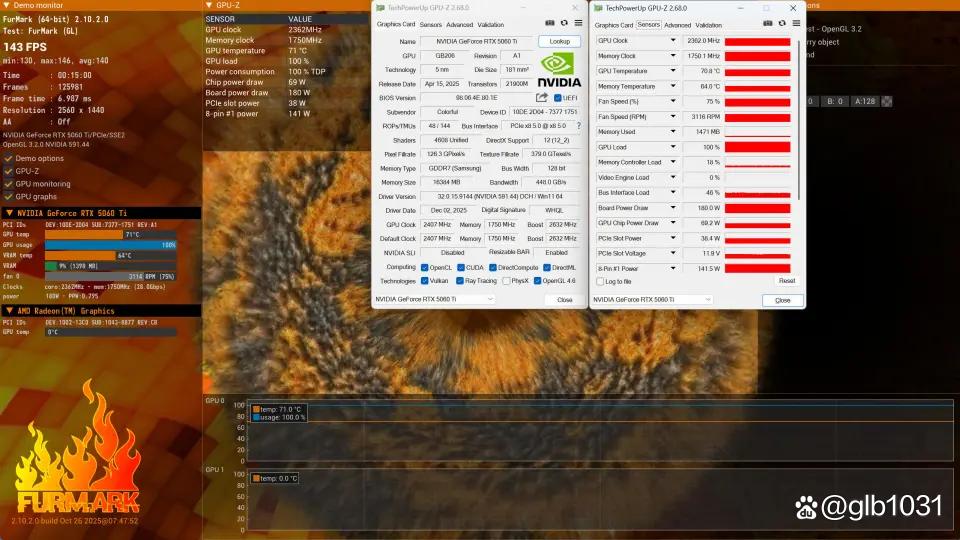Click Close button in Graphics Card window
The image size is (960, 540).
pyautogui.click(x=564, y=299)
